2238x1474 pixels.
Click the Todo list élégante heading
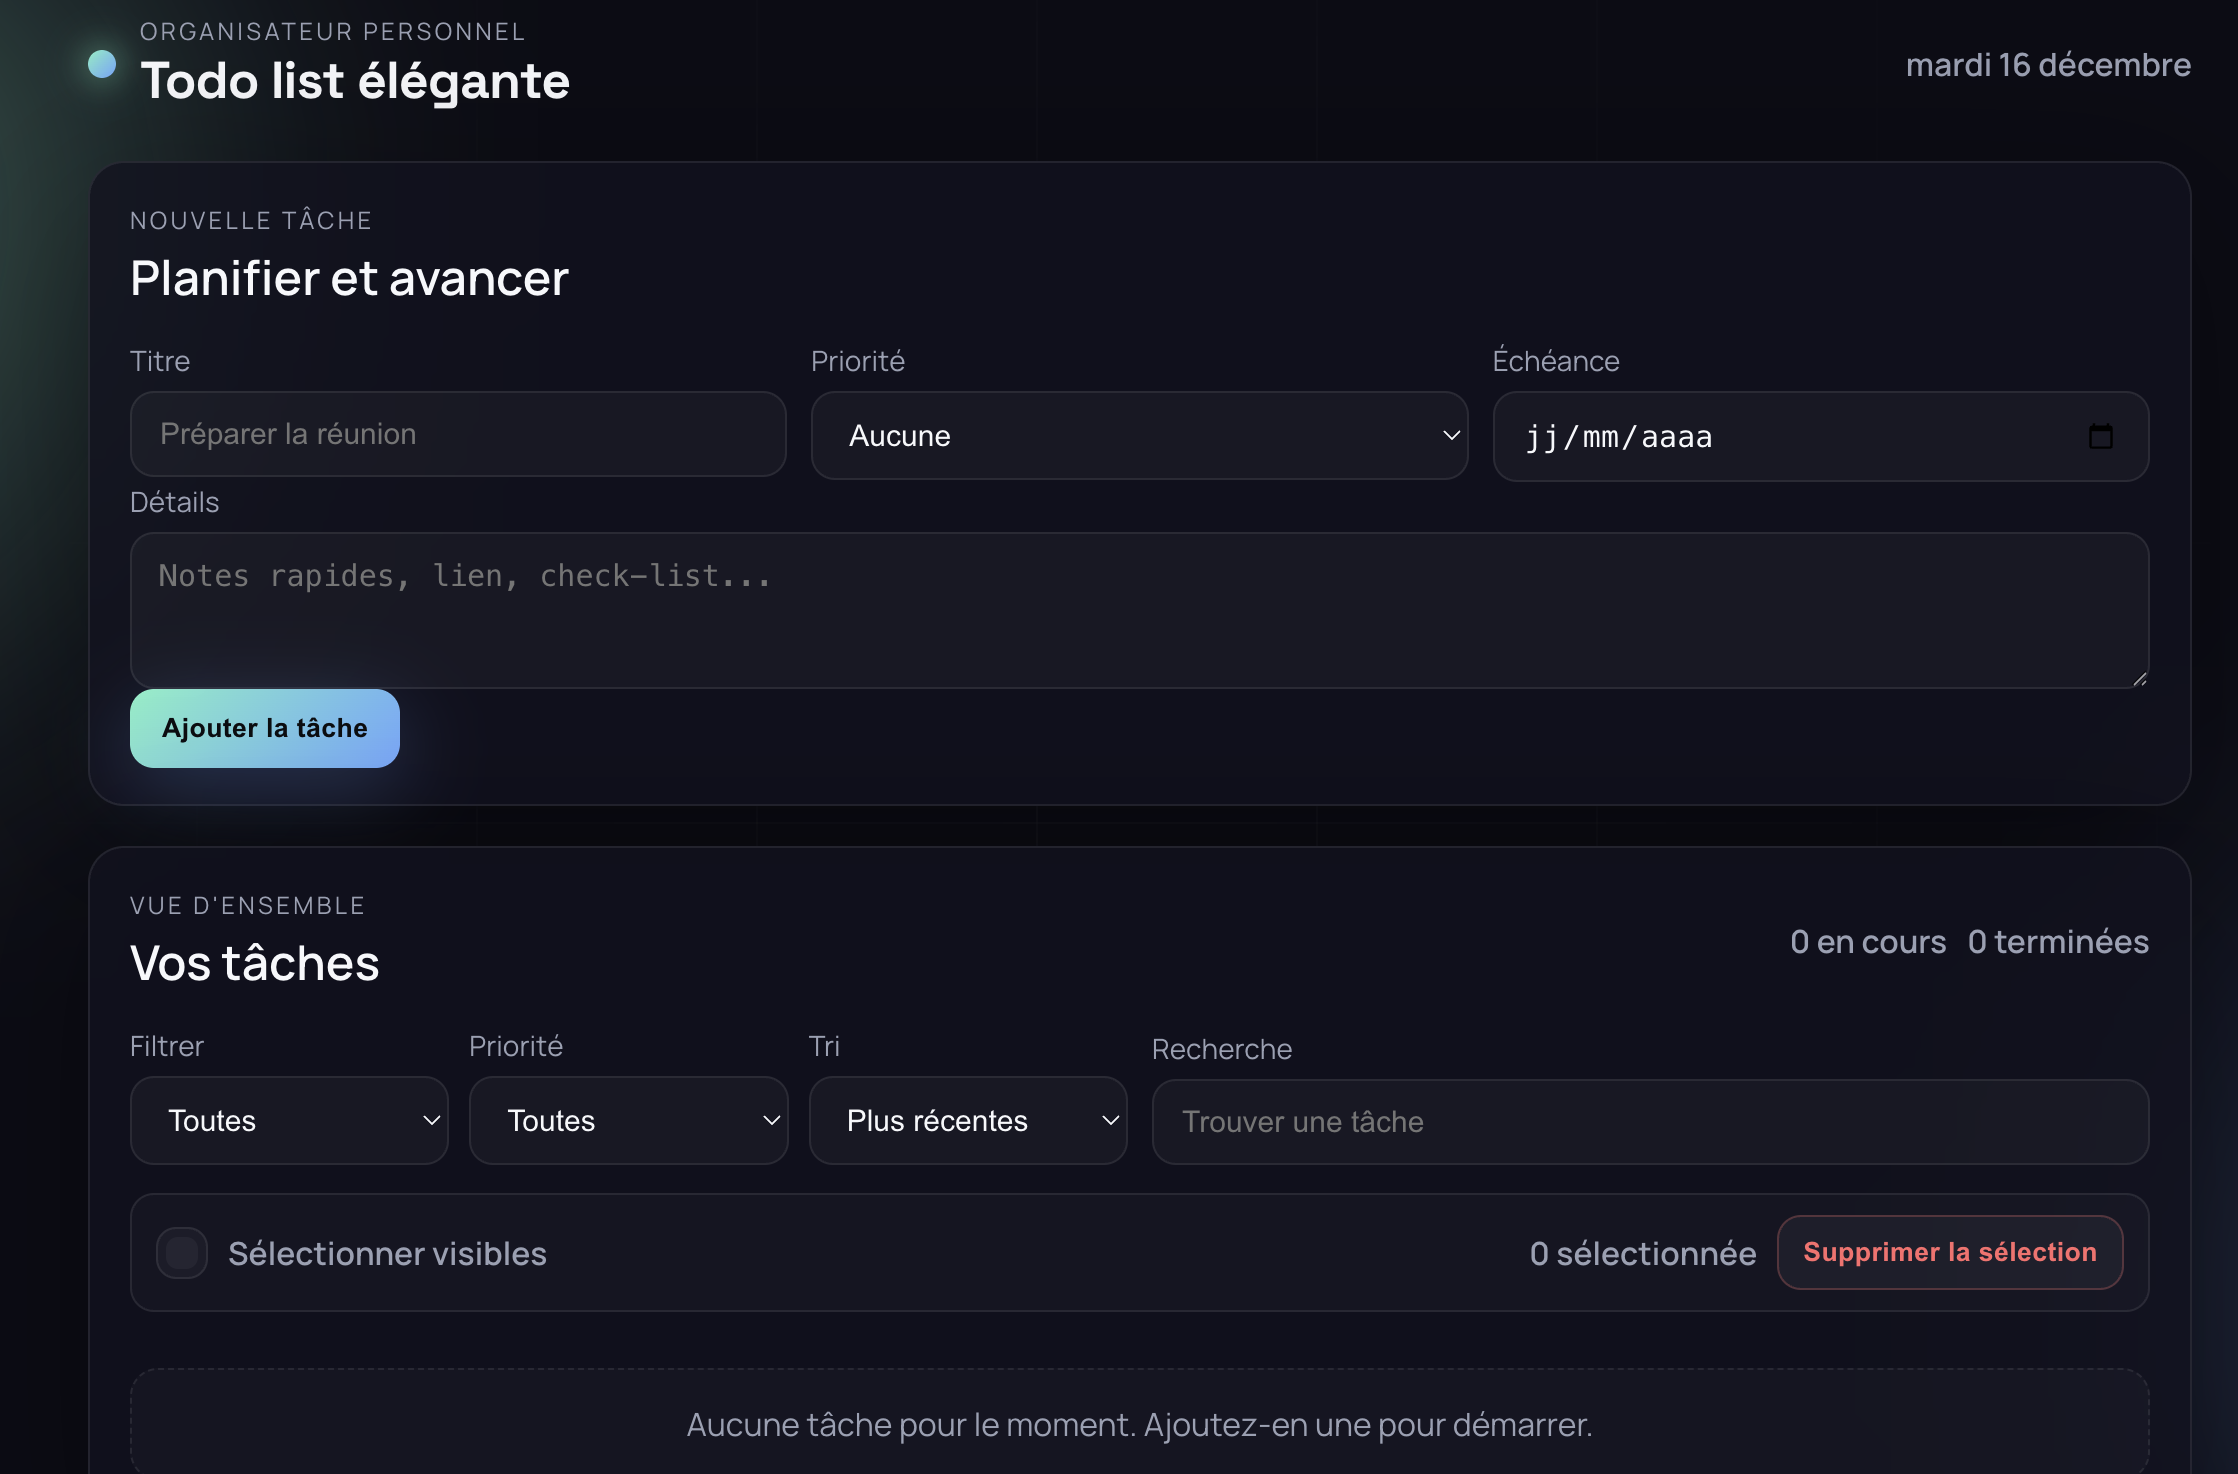[x=355, y=81]
